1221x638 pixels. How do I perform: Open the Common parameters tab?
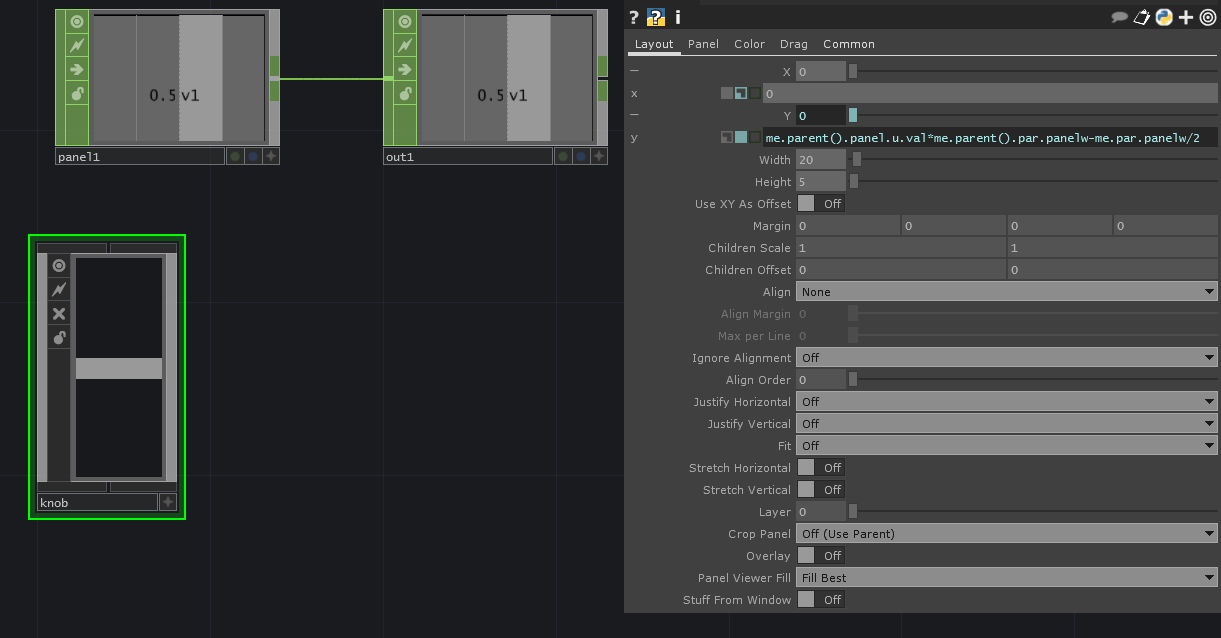tap(848, 44)
